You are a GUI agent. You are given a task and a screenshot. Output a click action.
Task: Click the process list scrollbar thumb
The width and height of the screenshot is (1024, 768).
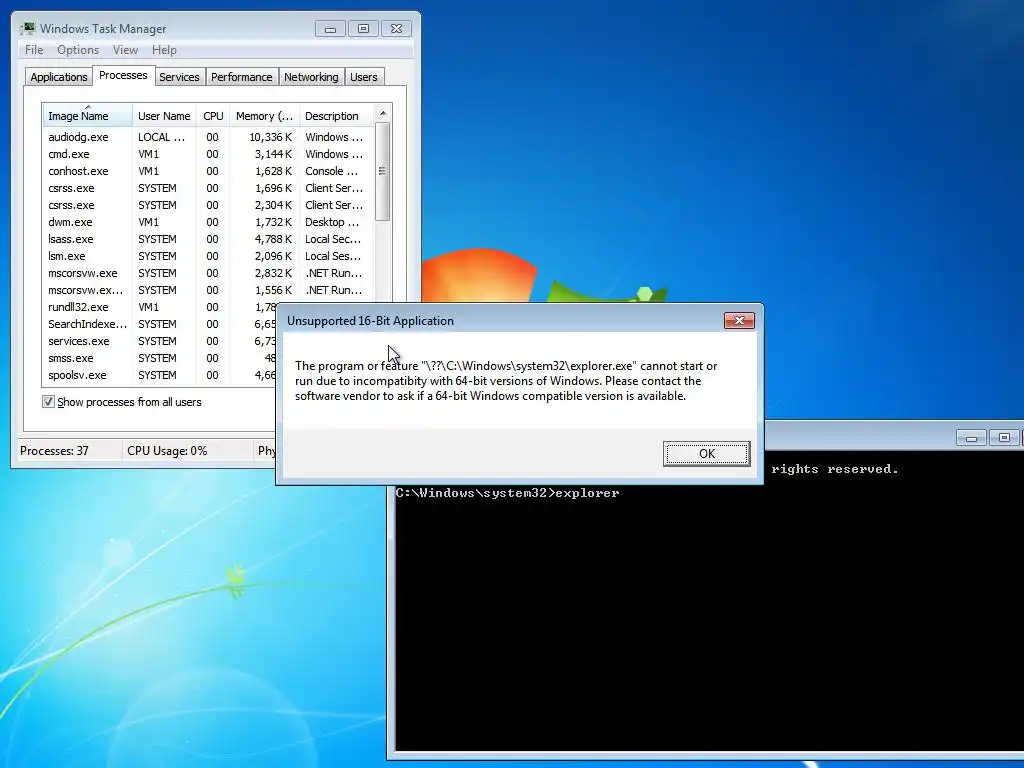tap(383, 171)
